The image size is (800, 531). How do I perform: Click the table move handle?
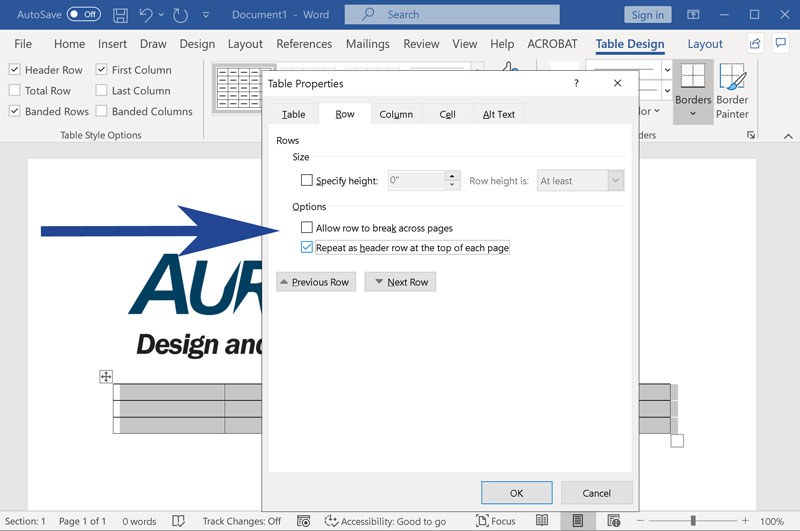point(106,377)
